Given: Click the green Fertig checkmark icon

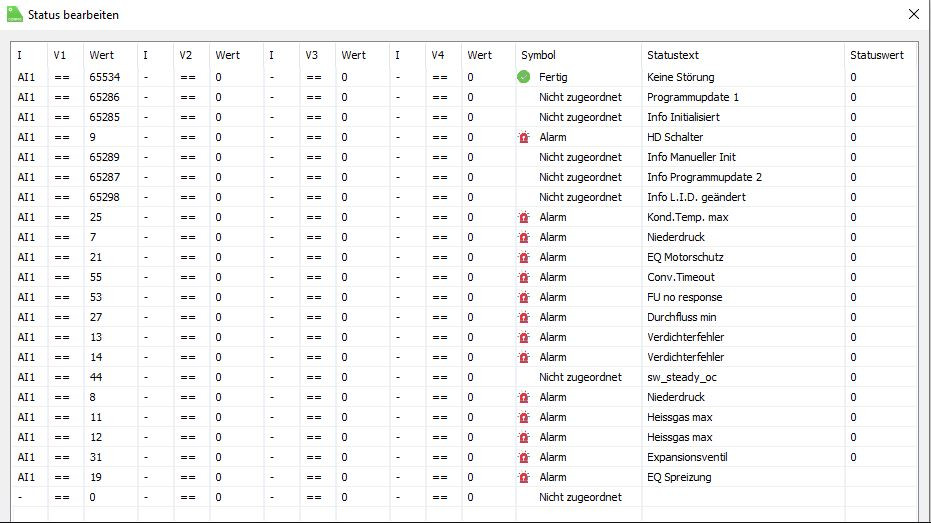Looking at the screenshot, I should point(523,77).
